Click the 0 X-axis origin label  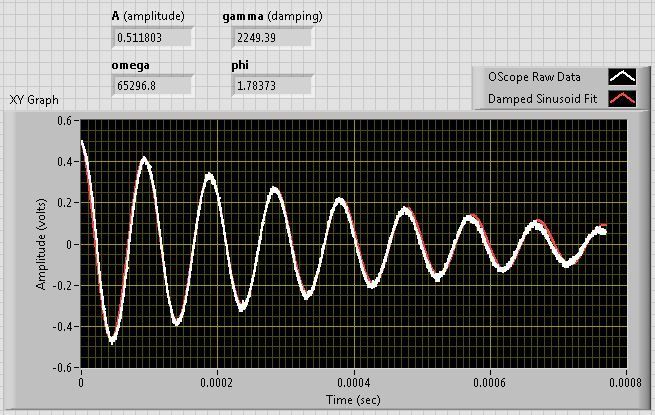click(x=81, y=382)
